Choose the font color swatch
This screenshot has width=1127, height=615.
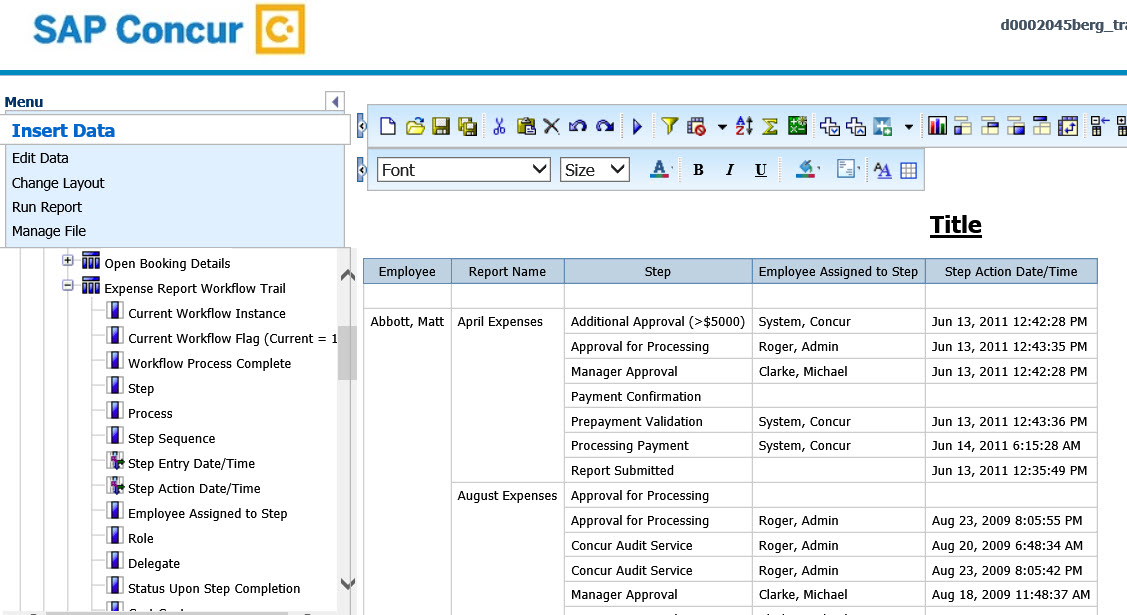tap(657, 170)
